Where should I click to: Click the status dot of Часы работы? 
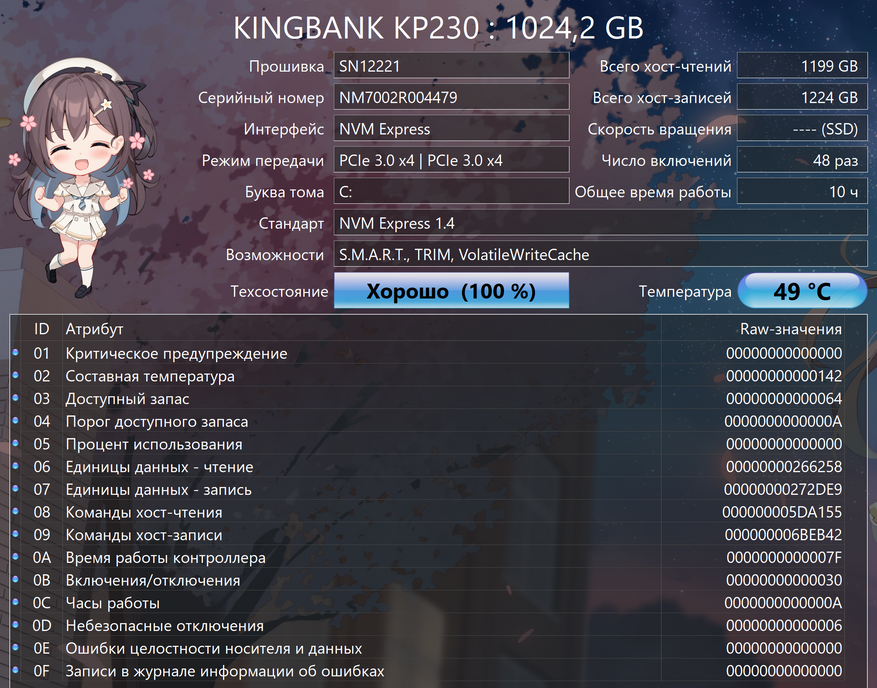tap(16, 602)
